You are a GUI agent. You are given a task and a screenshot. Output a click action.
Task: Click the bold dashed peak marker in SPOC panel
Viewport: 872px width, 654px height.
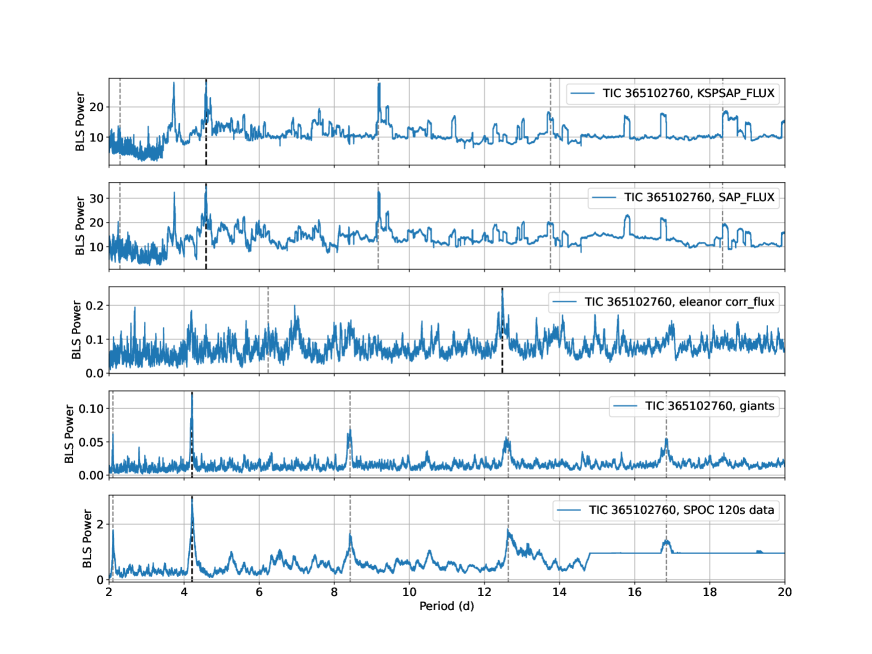192,538
